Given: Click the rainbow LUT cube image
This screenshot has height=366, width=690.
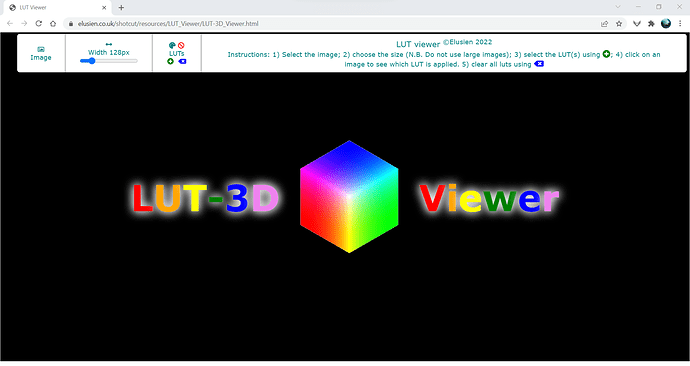Looking at the screenshot, I should click(349, 197).
